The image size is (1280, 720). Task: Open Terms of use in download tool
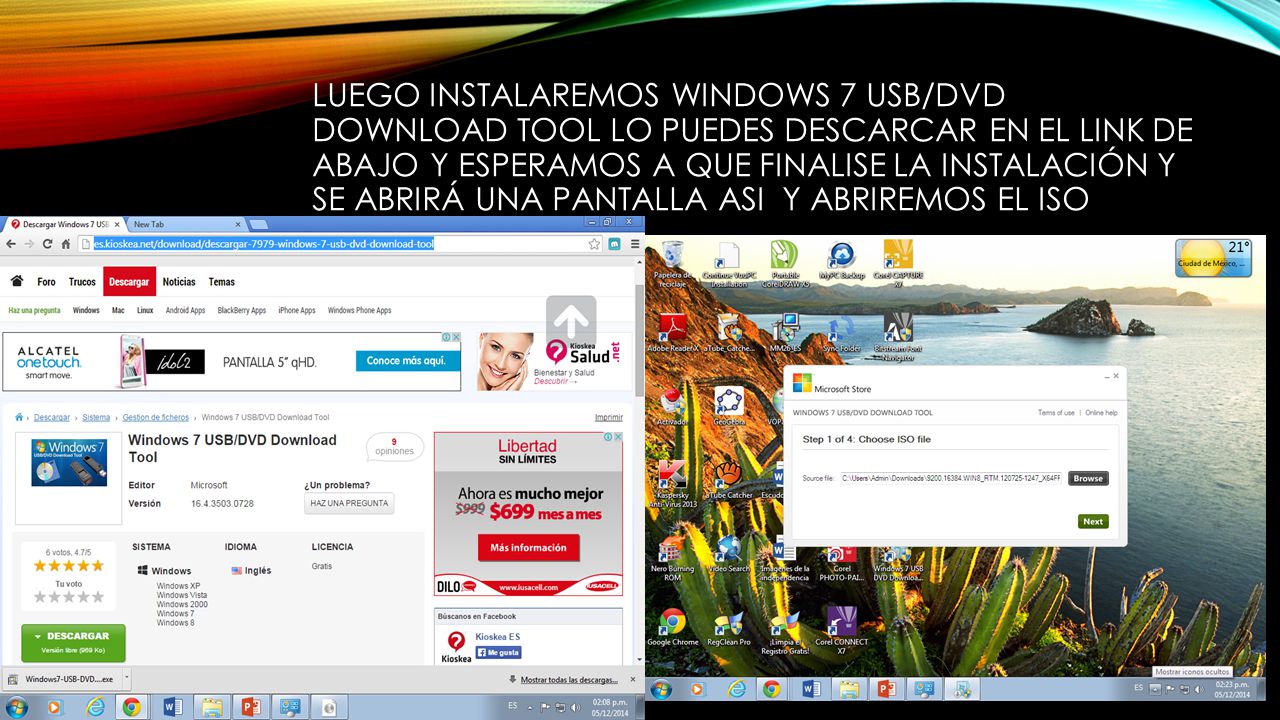pos(1056,413)
